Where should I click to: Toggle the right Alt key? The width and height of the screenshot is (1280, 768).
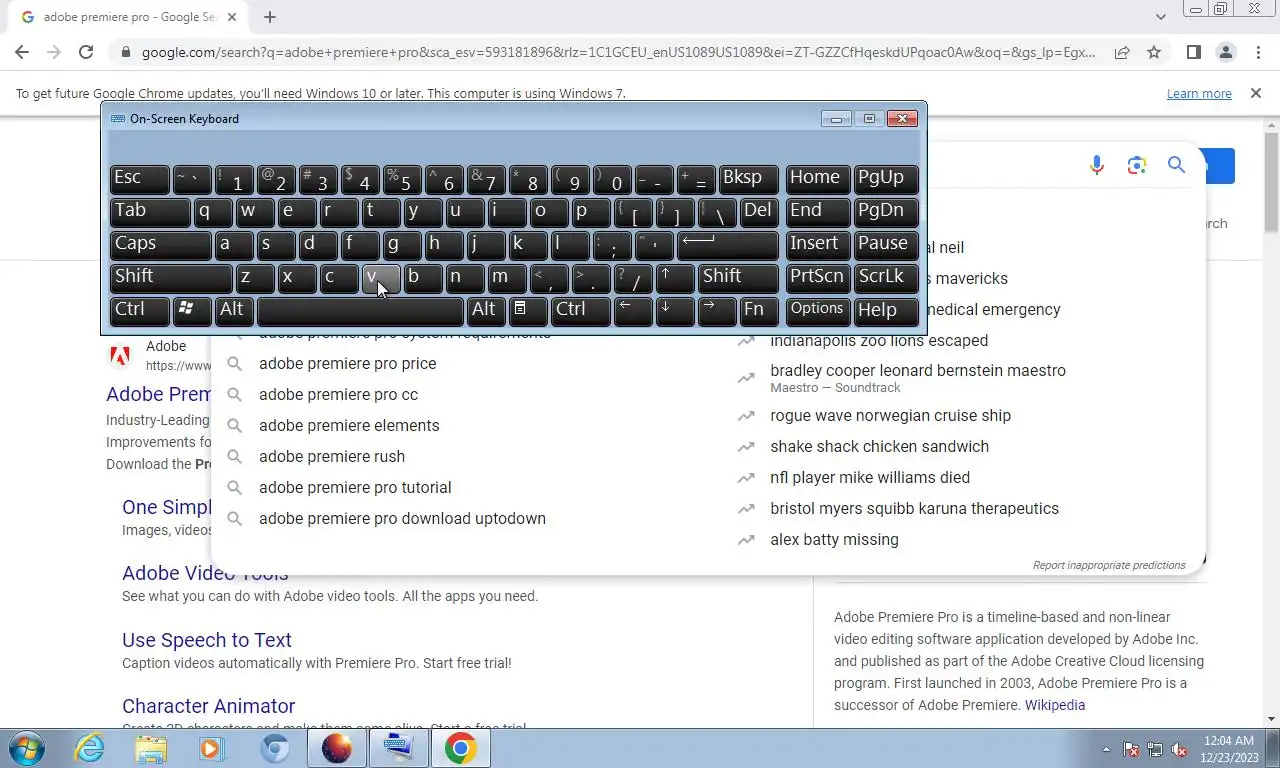486,311
